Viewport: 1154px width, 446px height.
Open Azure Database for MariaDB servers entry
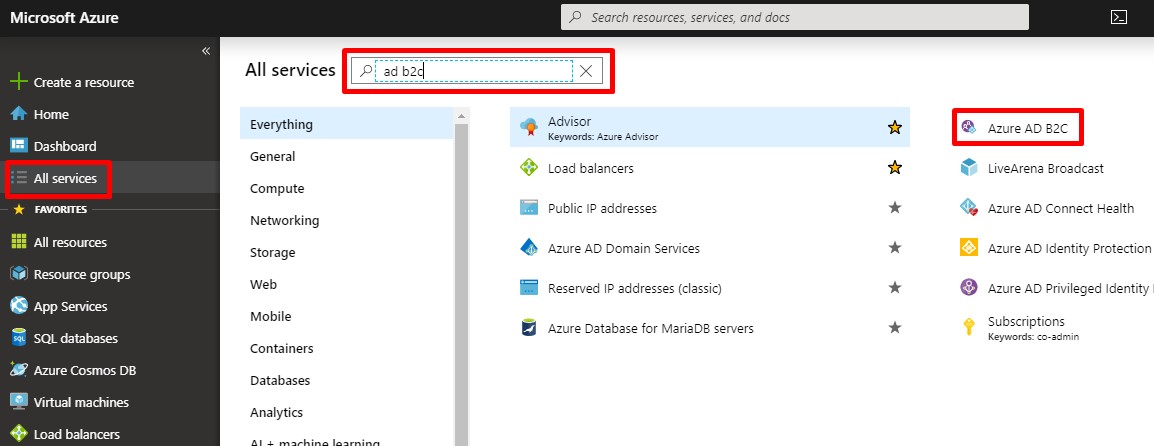click(x=651, y=328)
